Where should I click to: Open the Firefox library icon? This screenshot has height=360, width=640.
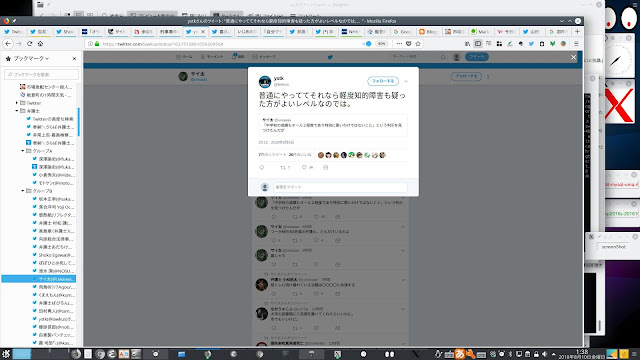pyautogui.click(x=467, y=44)
